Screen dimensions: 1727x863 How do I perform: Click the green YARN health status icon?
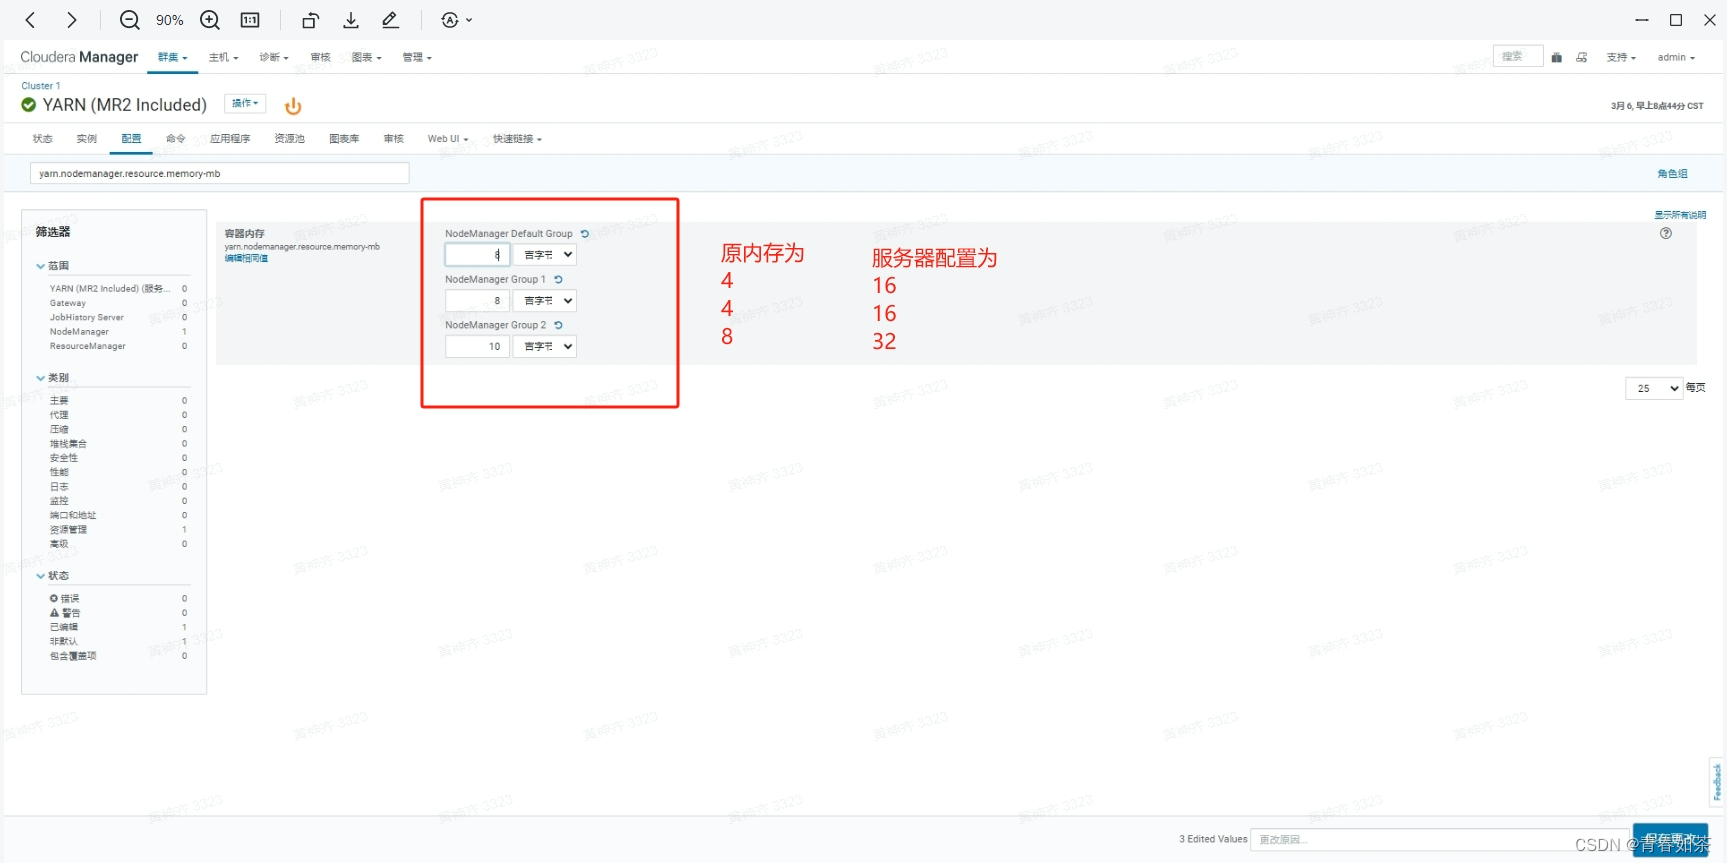click(x=29, y=105)
